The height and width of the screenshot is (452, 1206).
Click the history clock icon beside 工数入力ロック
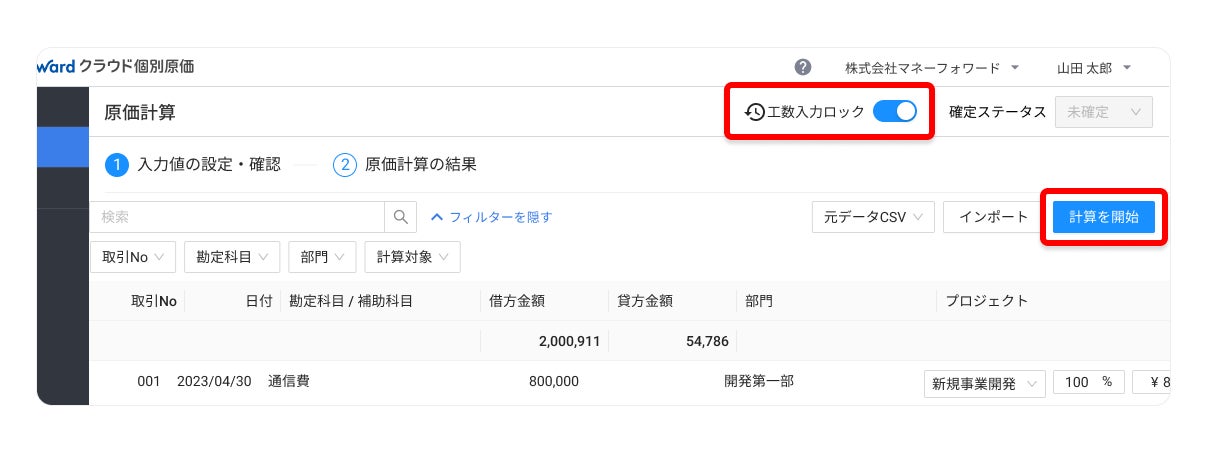755,112
